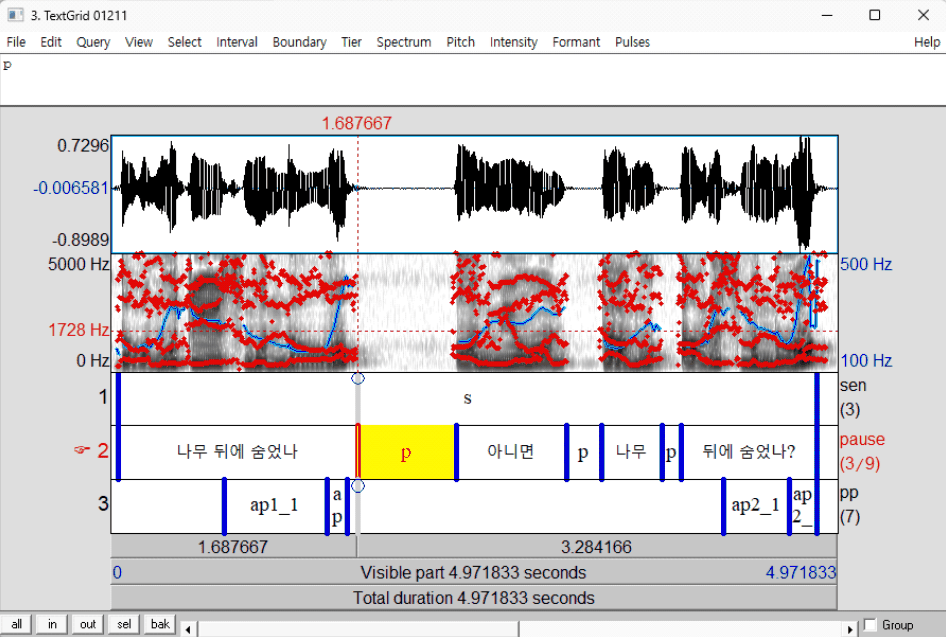Open the Intensity menu
Screen dimensions: 946x637
point(513,42)
